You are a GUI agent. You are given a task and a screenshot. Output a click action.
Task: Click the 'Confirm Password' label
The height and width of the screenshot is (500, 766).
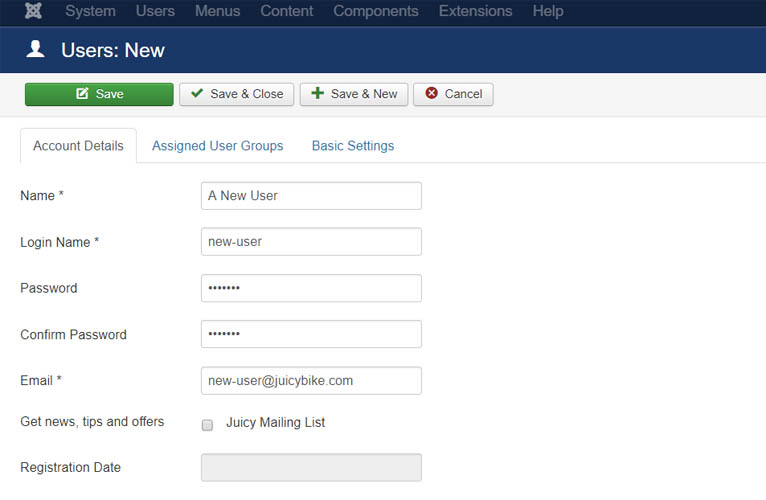[x=73, y=334]
